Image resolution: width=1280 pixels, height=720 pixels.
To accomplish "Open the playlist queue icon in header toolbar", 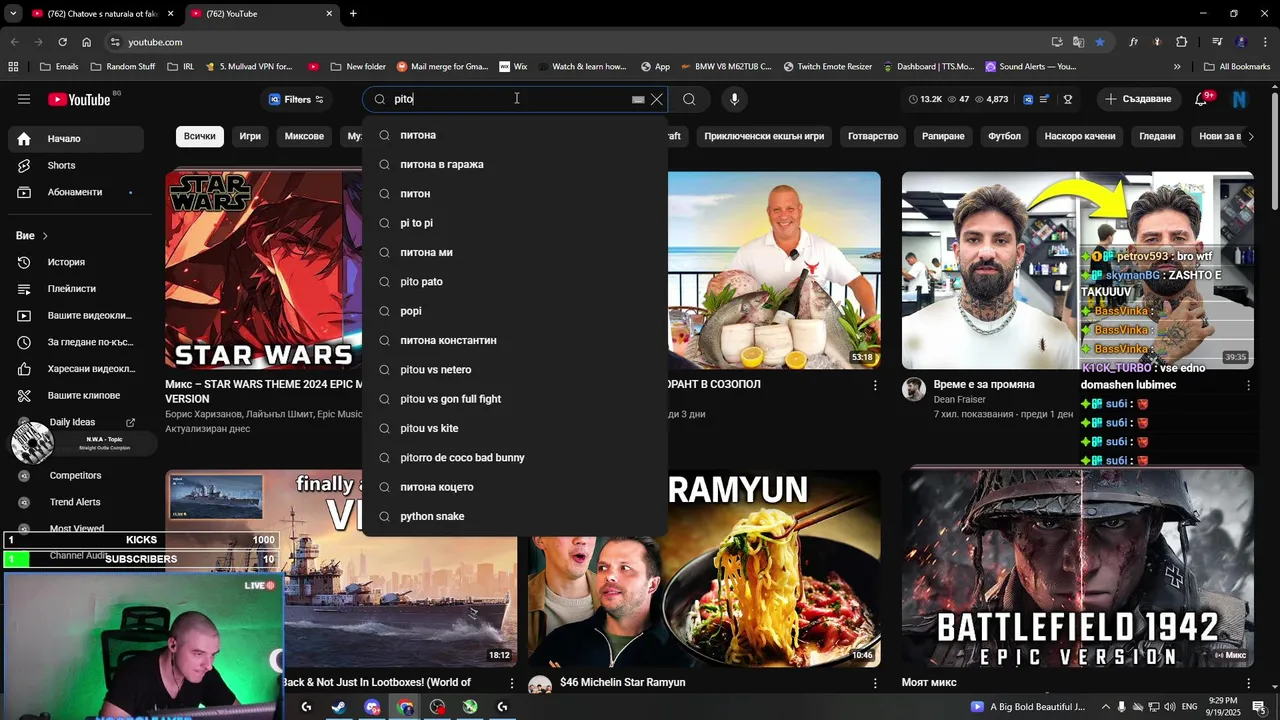I will click(x=1044, y=99).
